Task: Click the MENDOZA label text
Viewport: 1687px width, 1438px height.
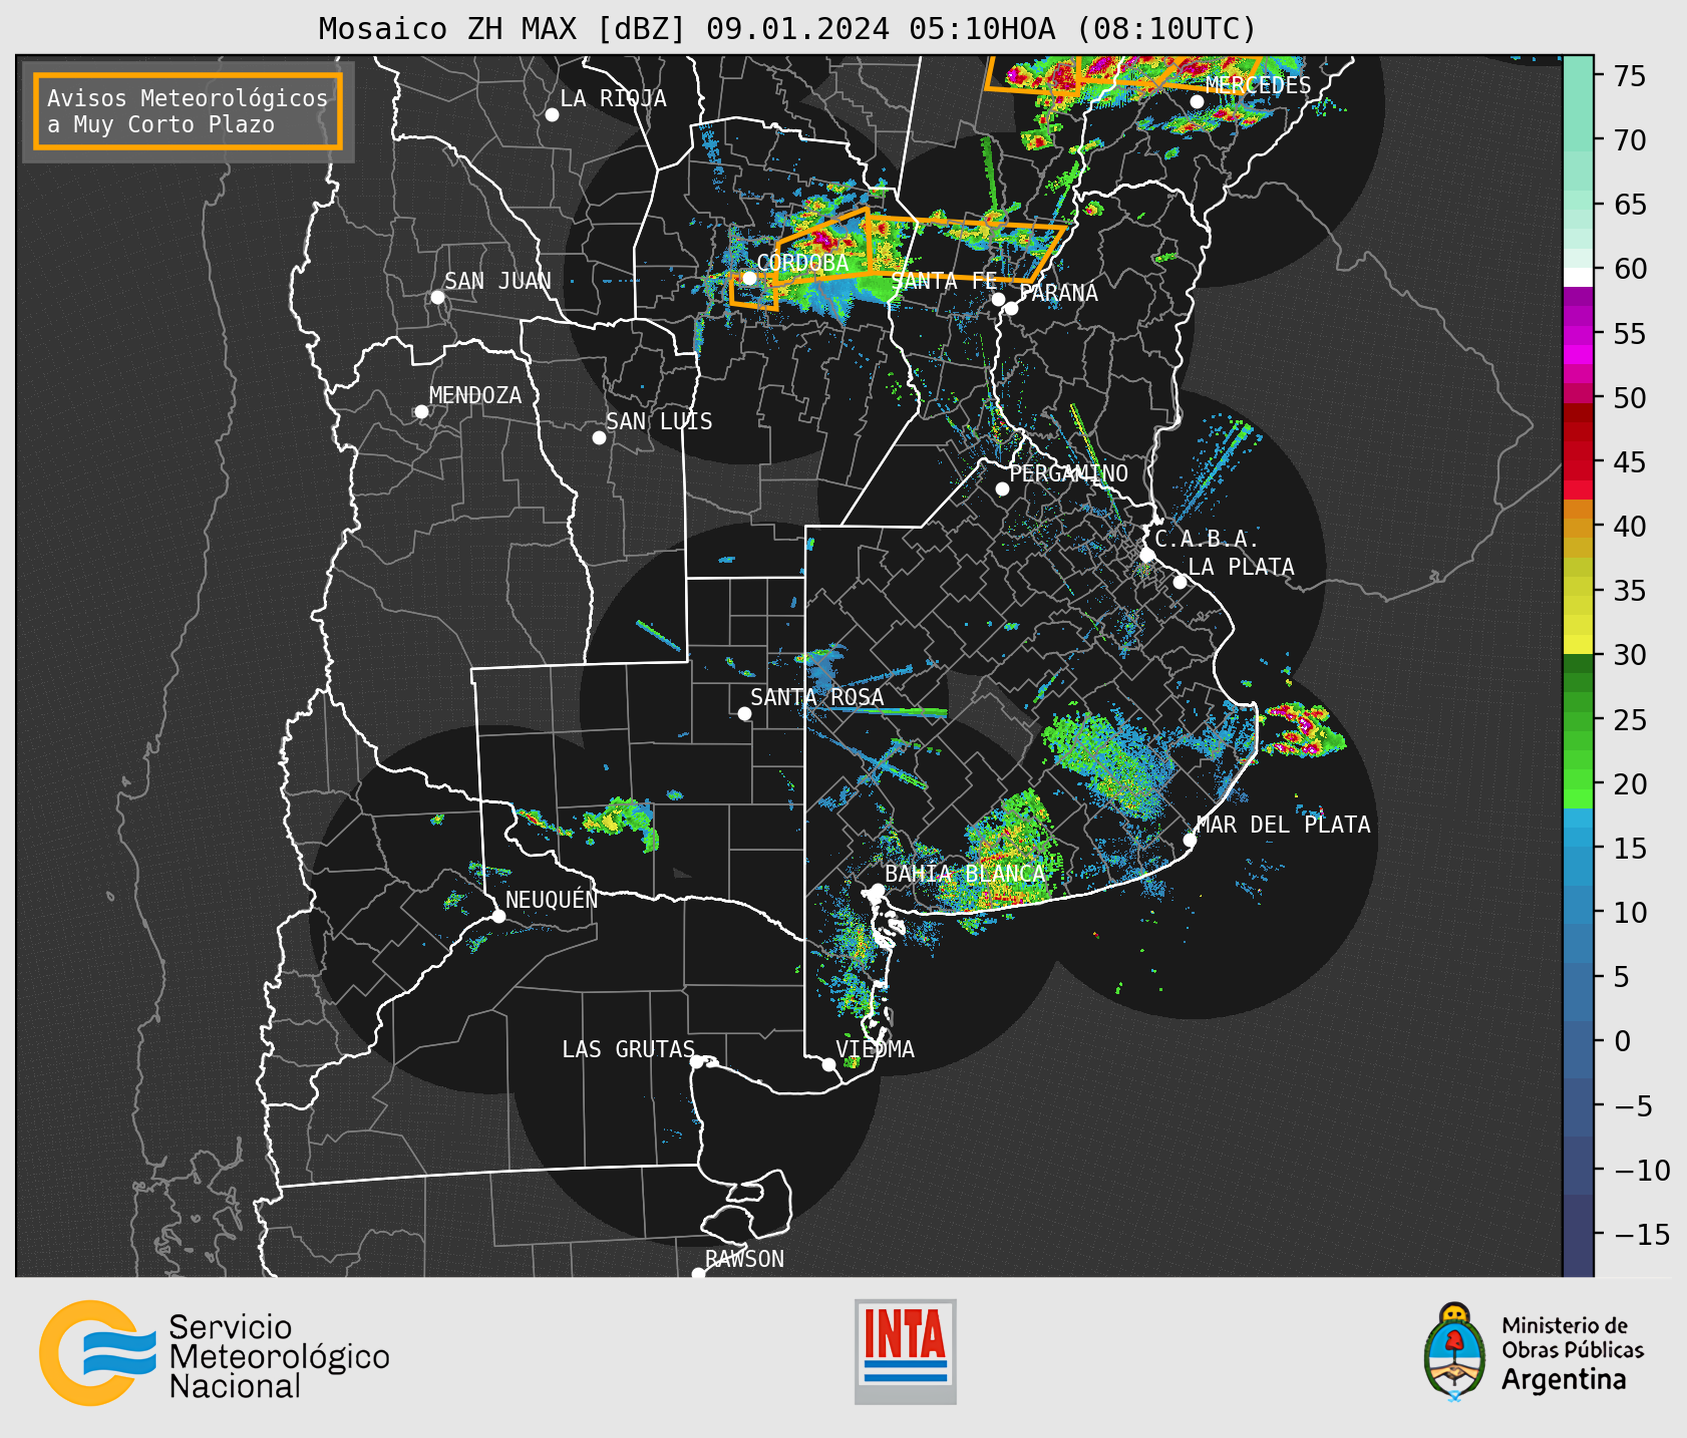Action: 475,395
